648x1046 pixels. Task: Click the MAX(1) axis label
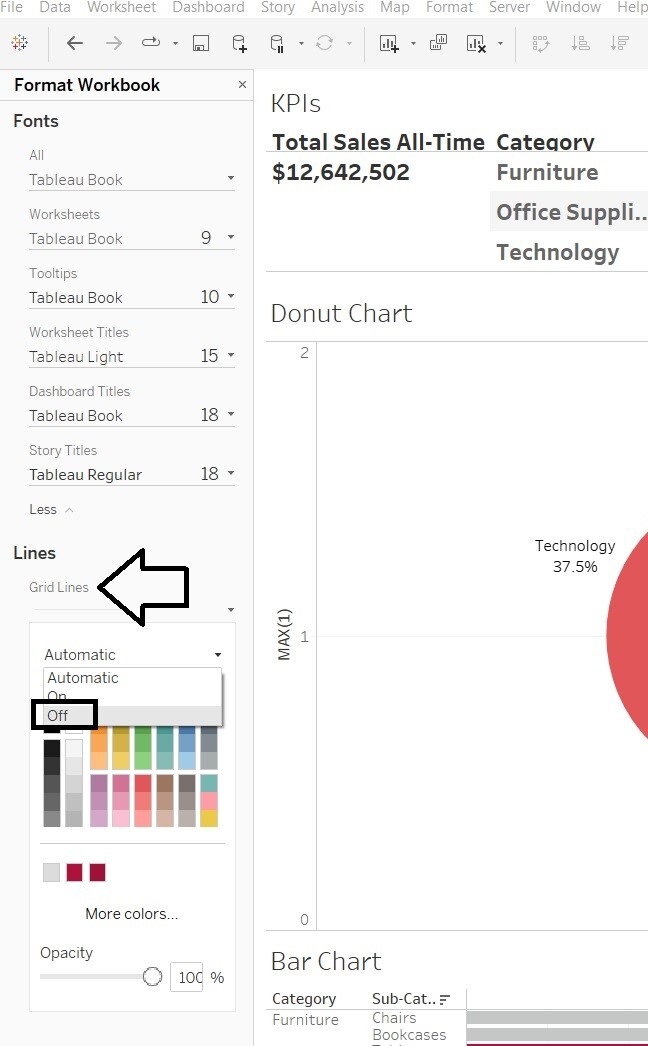pos(284,634)
